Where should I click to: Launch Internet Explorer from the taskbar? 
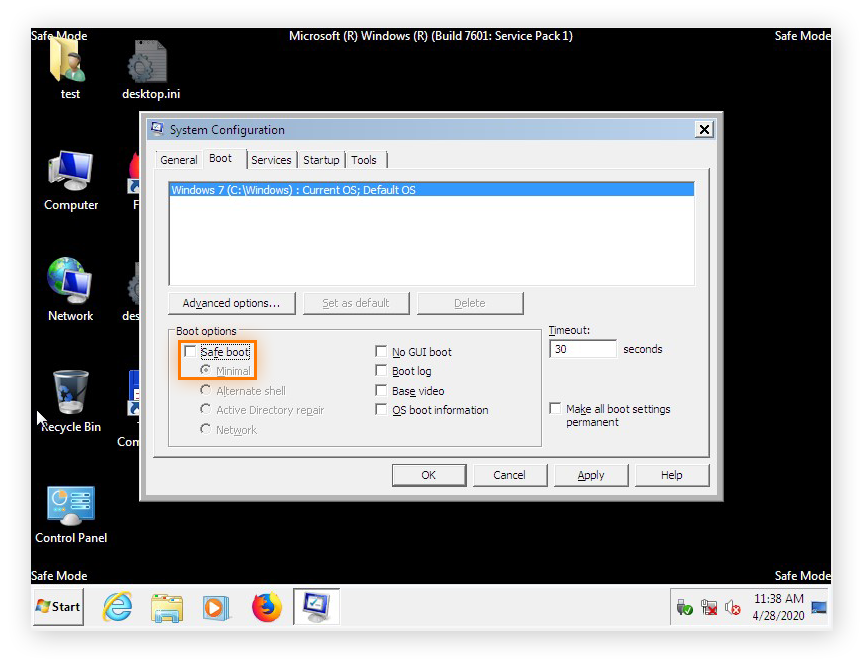[117, 607]
